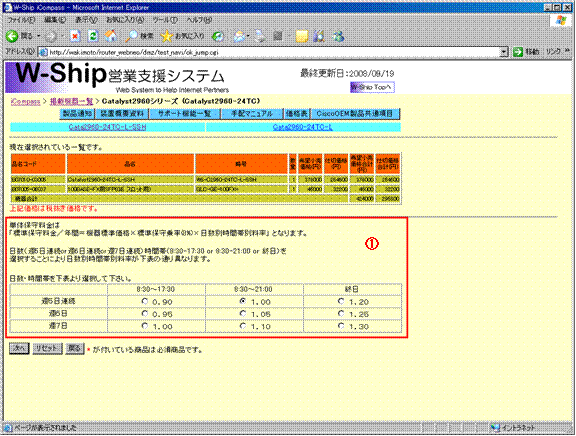Open the Mail button dropdown arrow
This screenshot has width=576, height=436.
pyautogui.click(x=248, y=36)
